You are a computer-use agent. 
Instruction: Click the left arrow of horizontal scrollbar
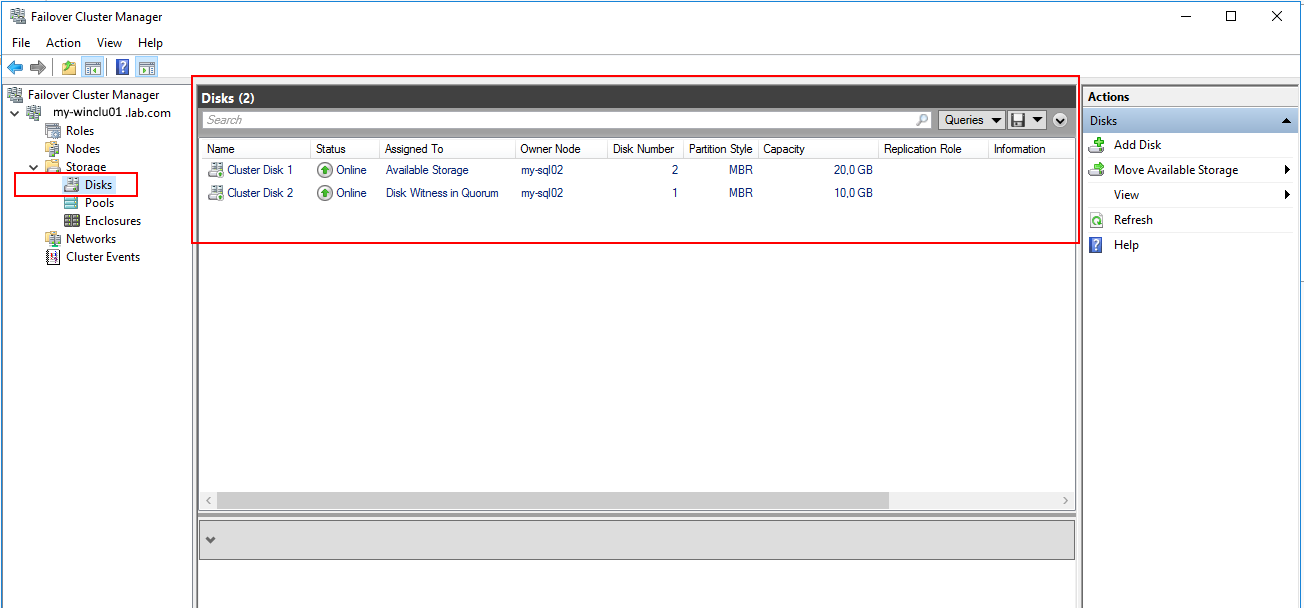coord(209,500)
